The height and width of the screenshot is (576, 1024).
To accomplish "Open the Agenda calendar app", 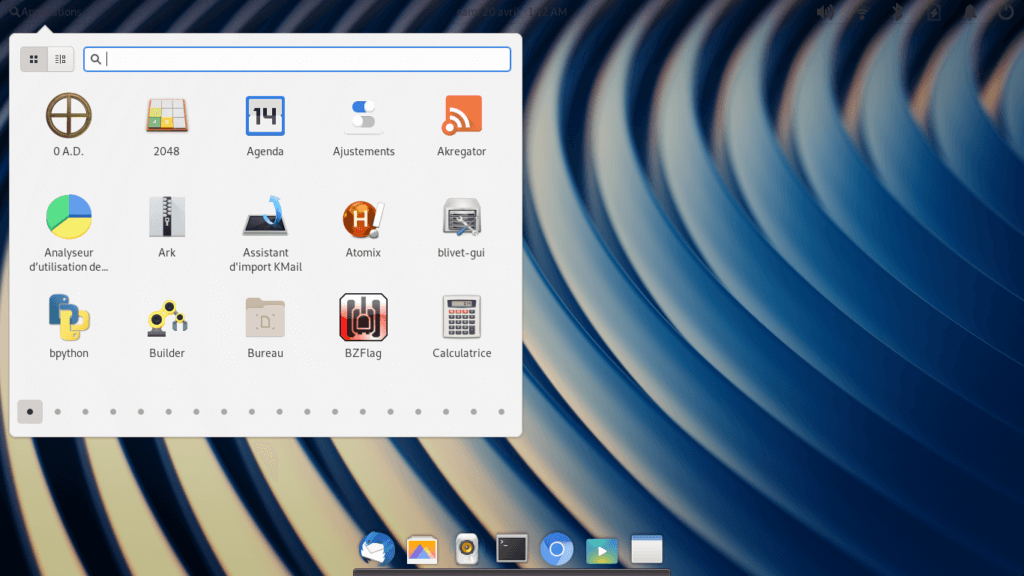I will (x=265, y=125).
